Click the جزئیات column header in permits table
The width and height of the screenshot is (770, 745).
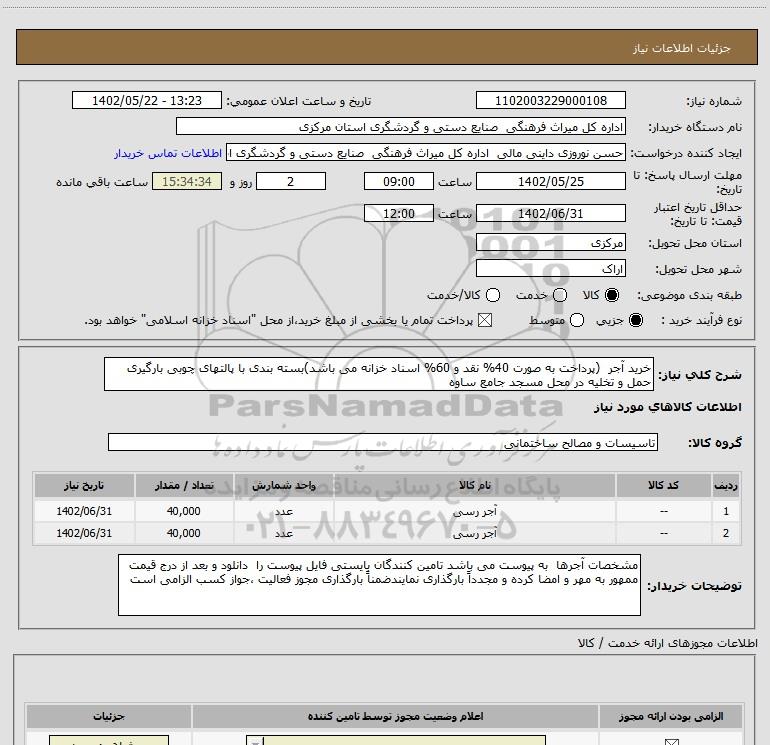(109, 717)
